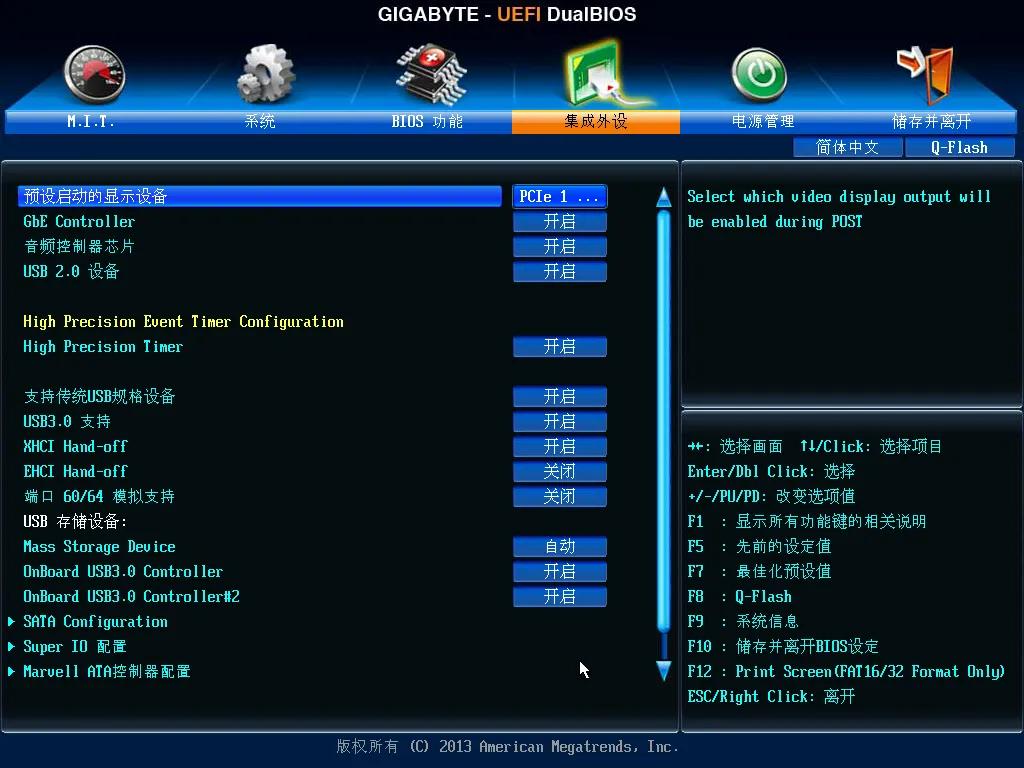Viewport: 1024px width, 768px height.
Task: Select the 集成外设 tab
Action: point(596,121)
